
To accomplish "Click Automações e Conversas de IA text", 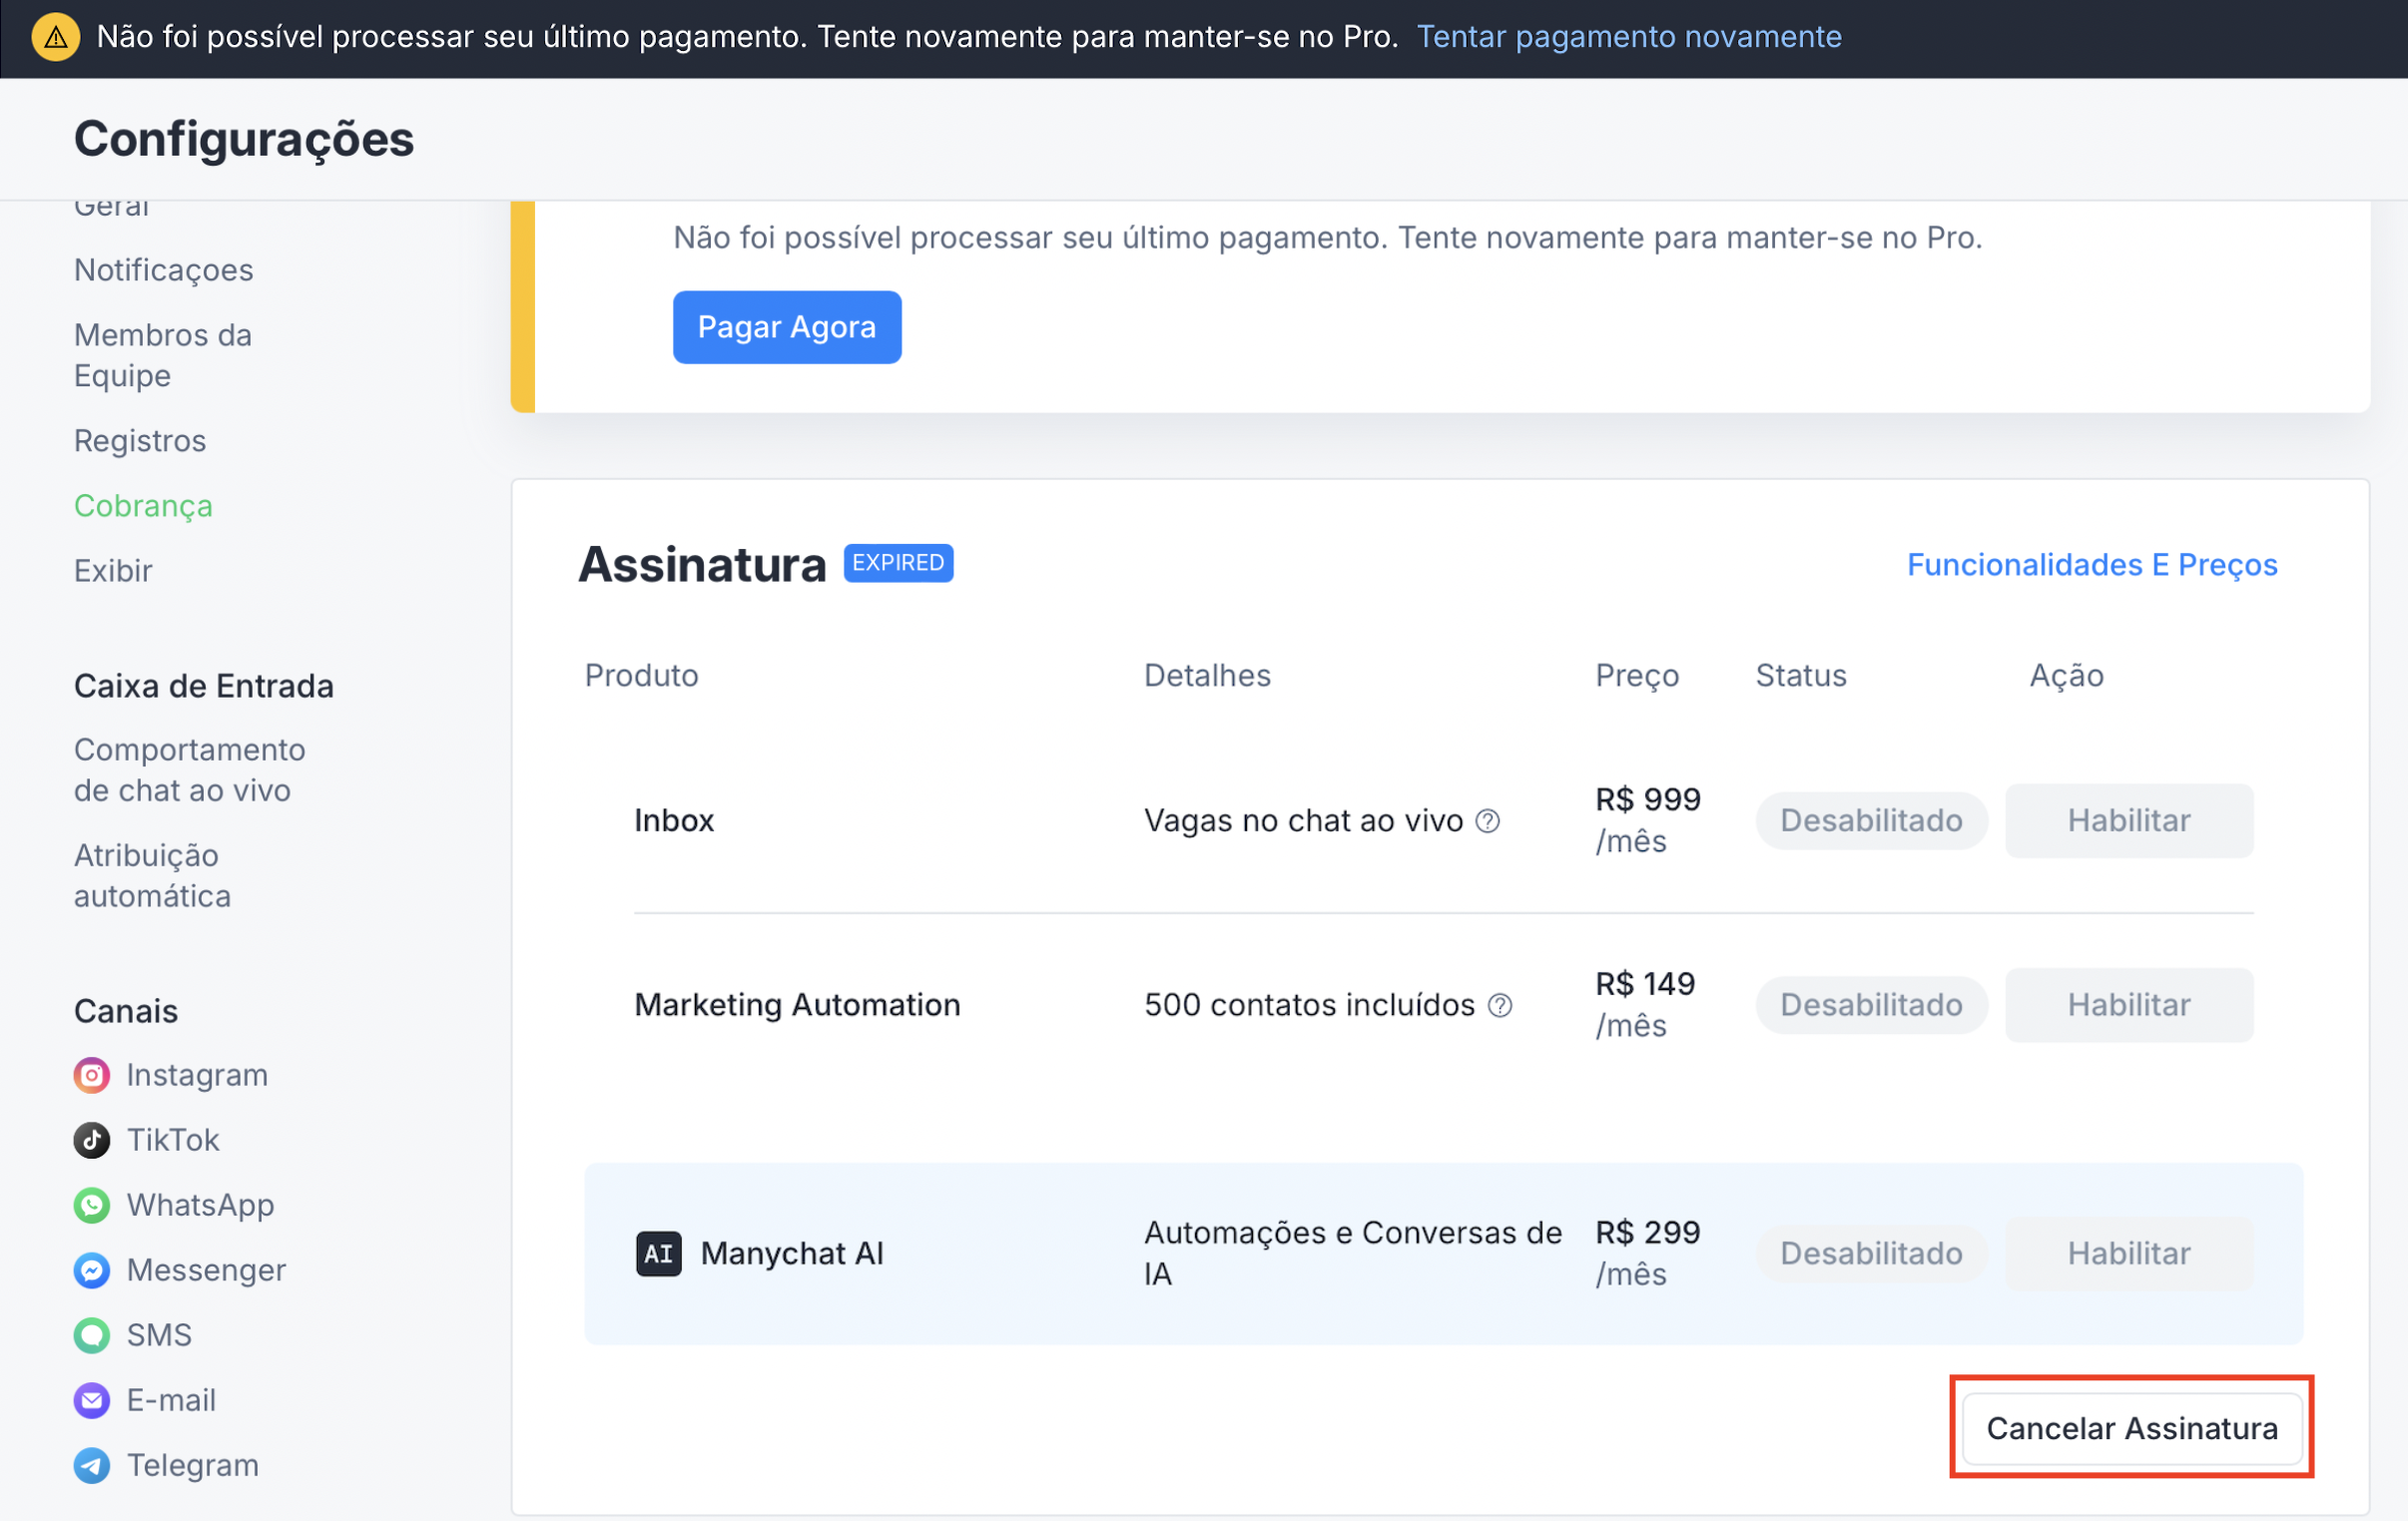I will pos(1353,1254).
